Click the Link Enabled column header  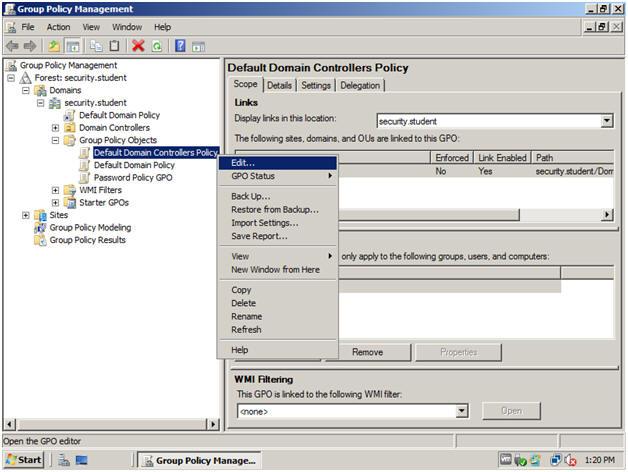[502, 157]
